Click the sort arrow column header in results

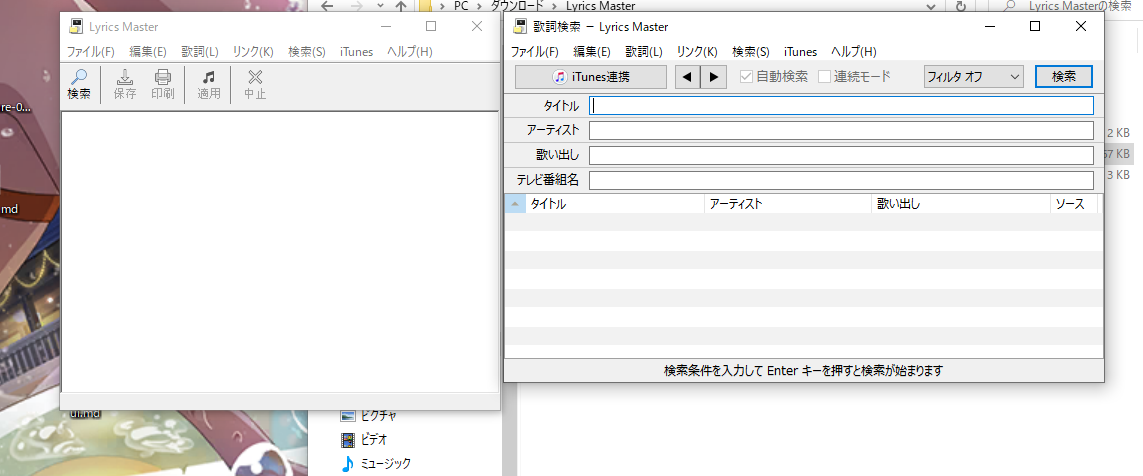pos(515,204)
